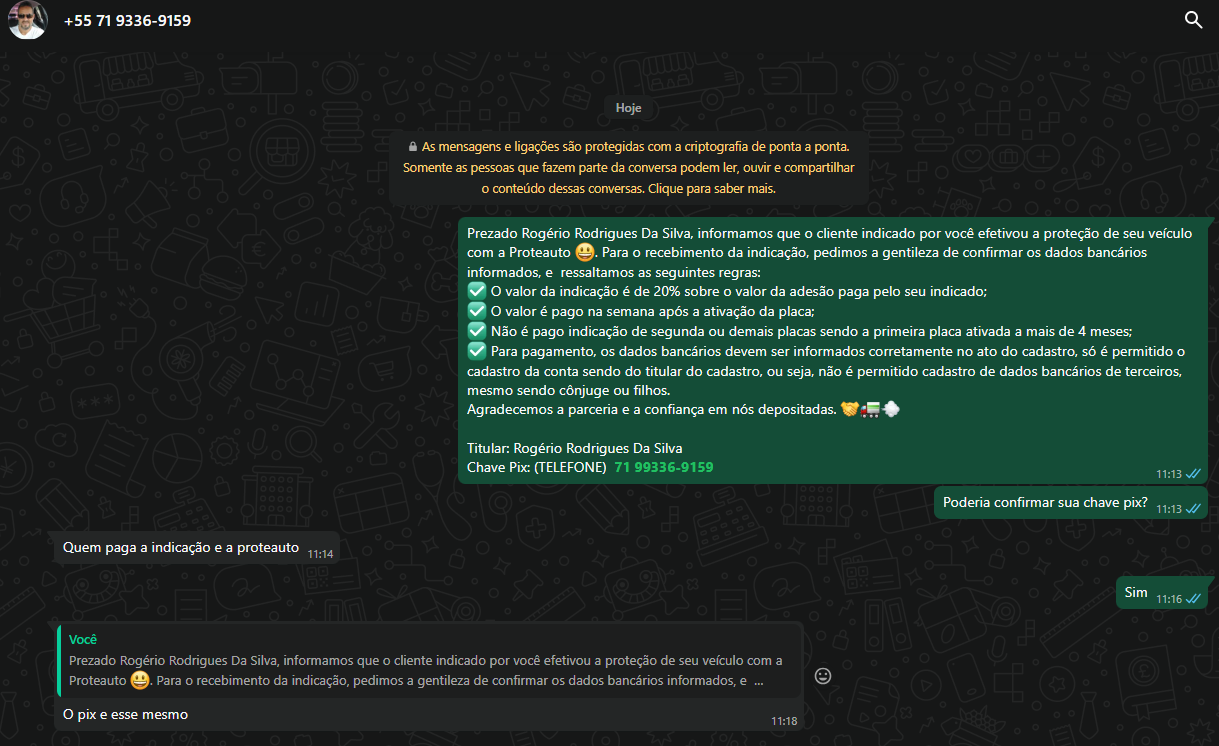Click the green Pix phone number link
1219x746 pixels.
coord(663,467)
